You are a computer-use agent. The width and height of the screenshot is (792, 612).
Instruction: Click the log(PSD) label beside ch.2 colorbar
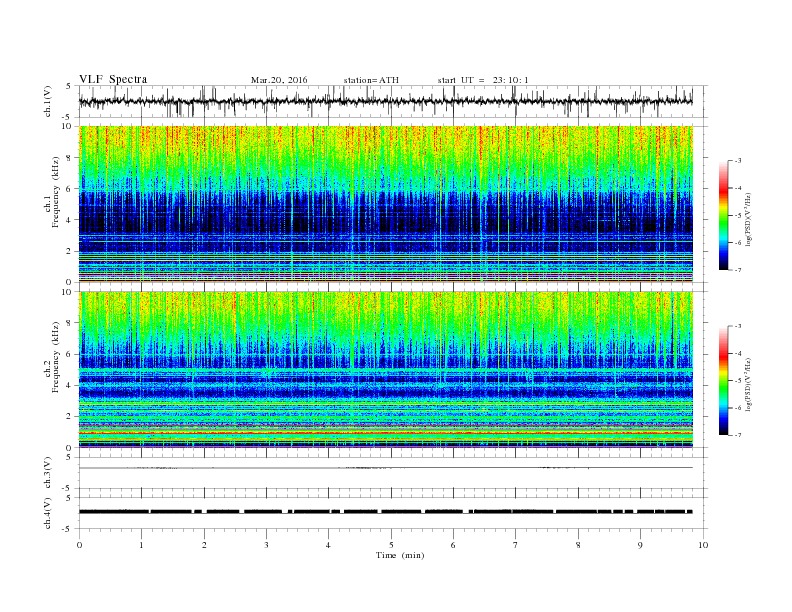[750, 384]
